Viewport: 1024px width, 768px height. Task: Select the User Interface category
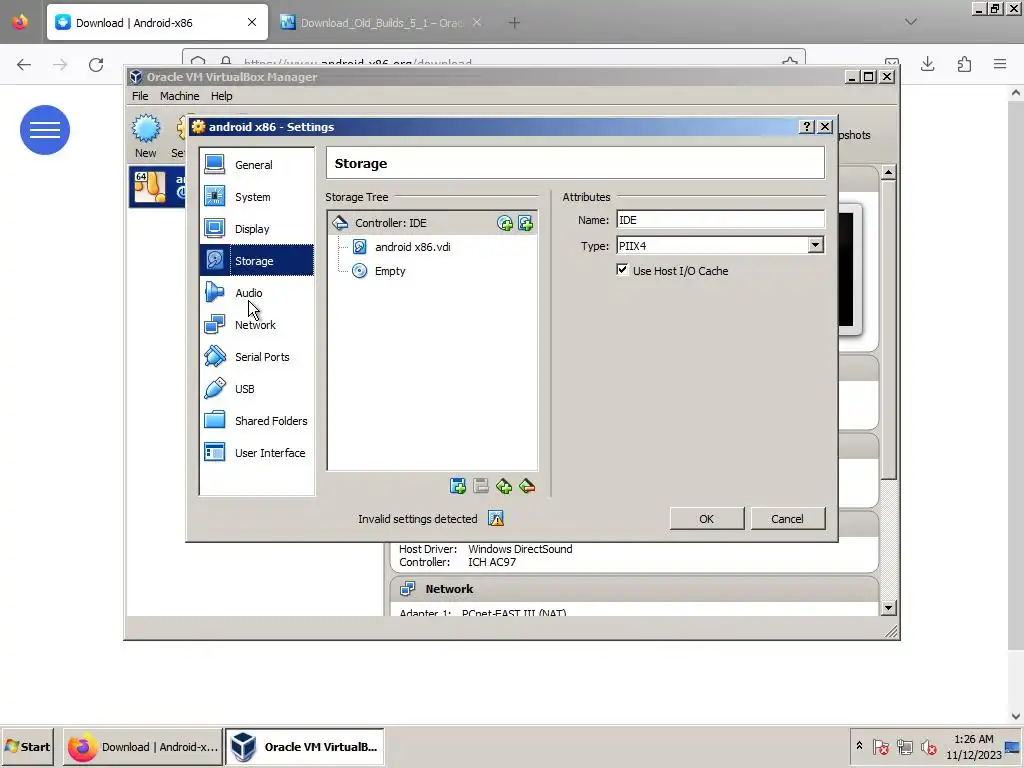(x=257, y=453)
